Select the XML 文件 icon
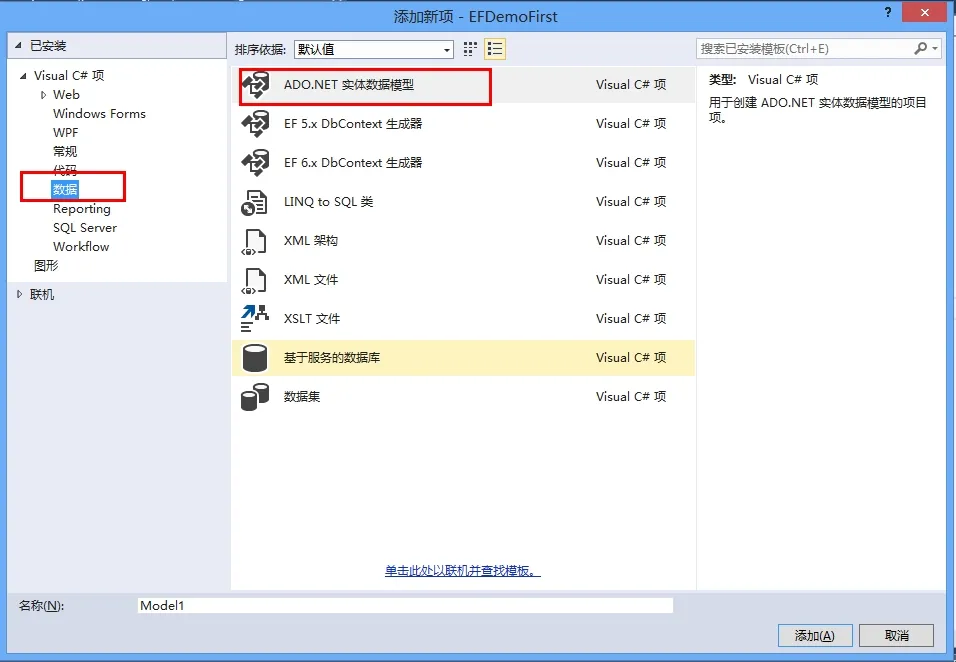Image resolution: width=956 pixels, height=662 pixels. tap(254, 280)
